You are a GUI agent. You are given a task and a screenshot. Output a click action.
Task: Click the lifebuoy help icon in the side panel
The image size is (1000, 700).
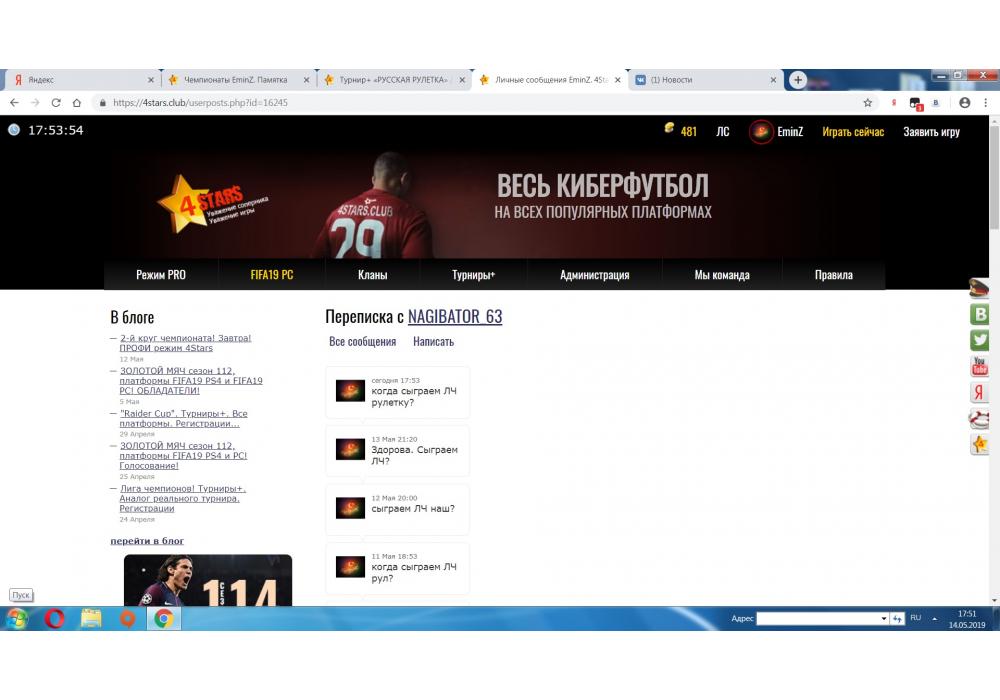click(x=980, y=418)
